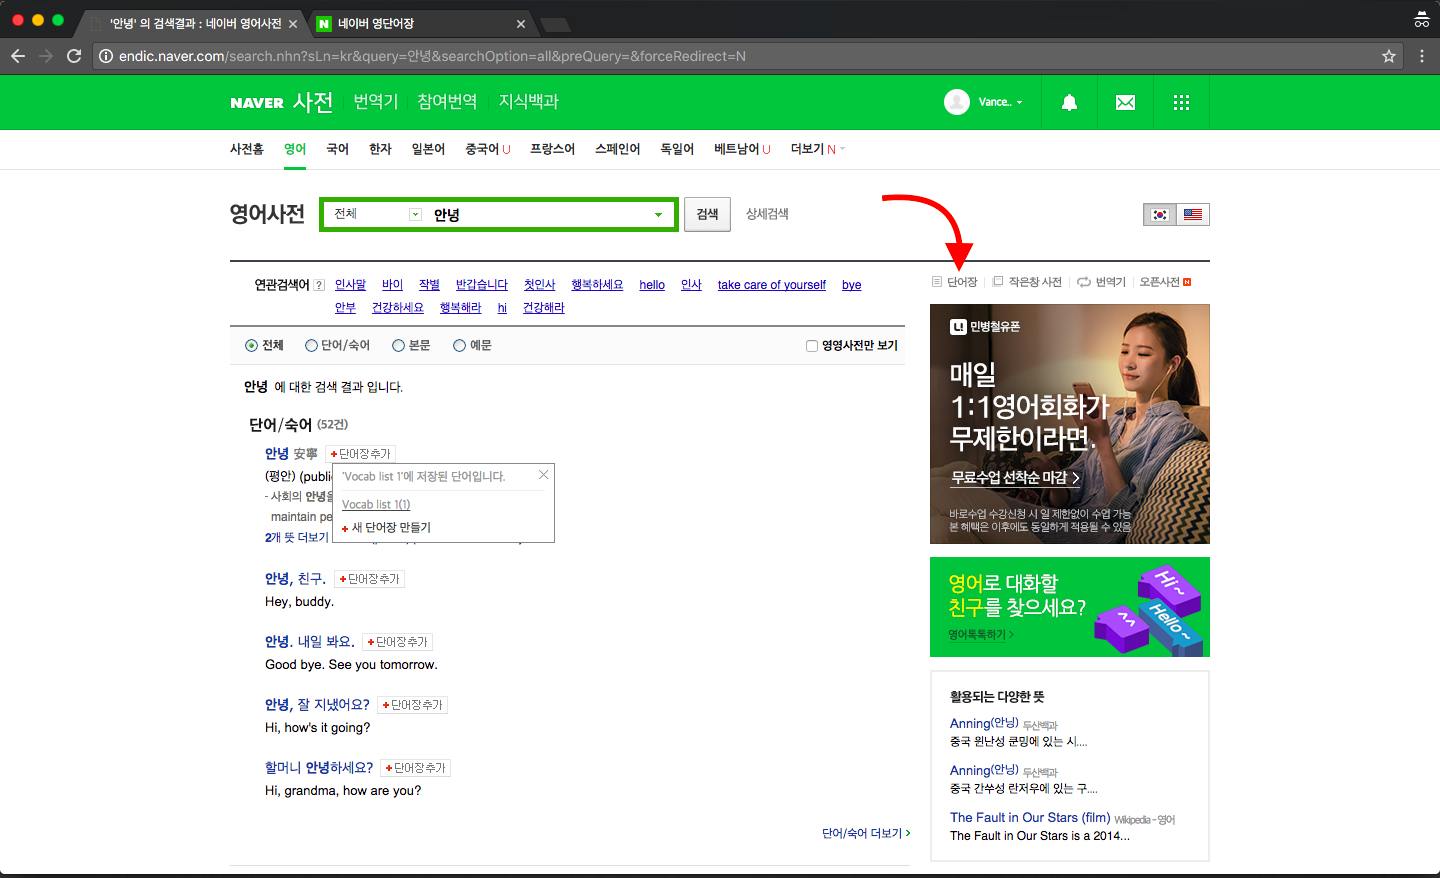
Task: Open 번역기 in the green header
Action: point(376,101)
